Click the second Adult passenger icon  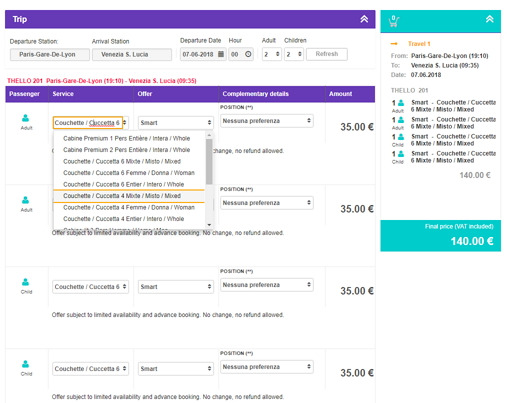point(25,200)
